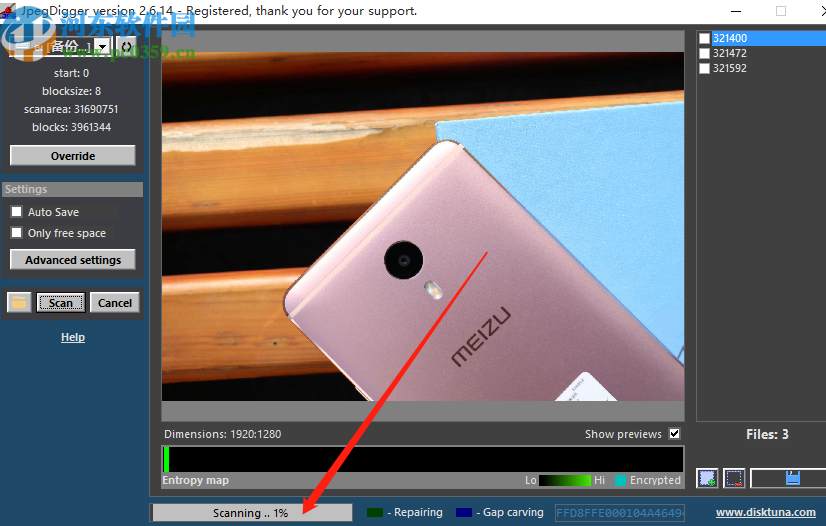Click the start: 0 value
This screenshot has height=526, width=826.
(x=71, y=73)
